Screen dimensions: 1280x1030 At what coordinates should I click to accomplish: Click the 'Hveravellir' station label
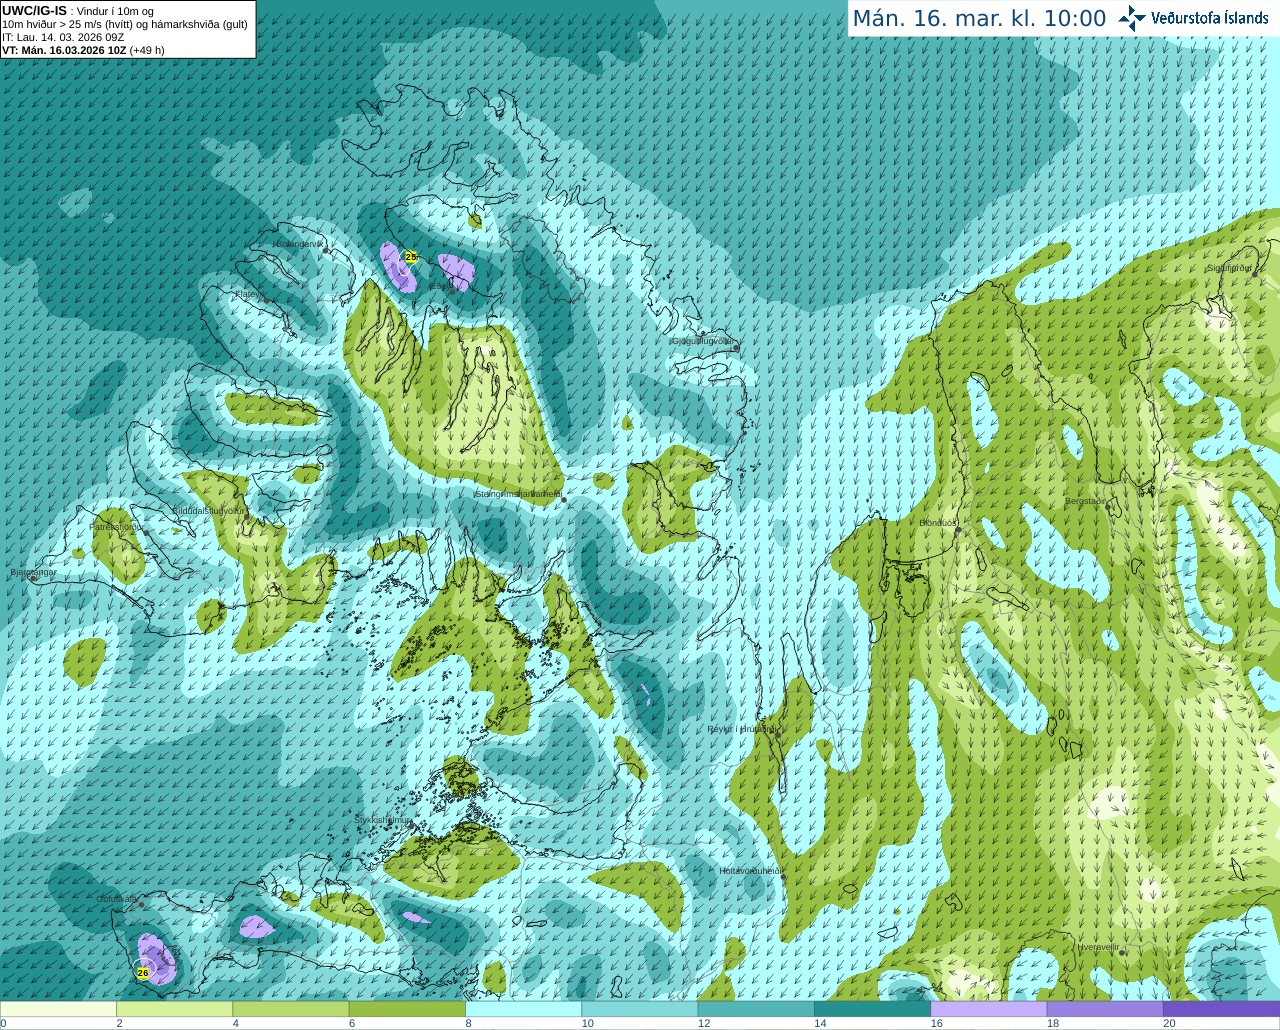pos(1098,947)
